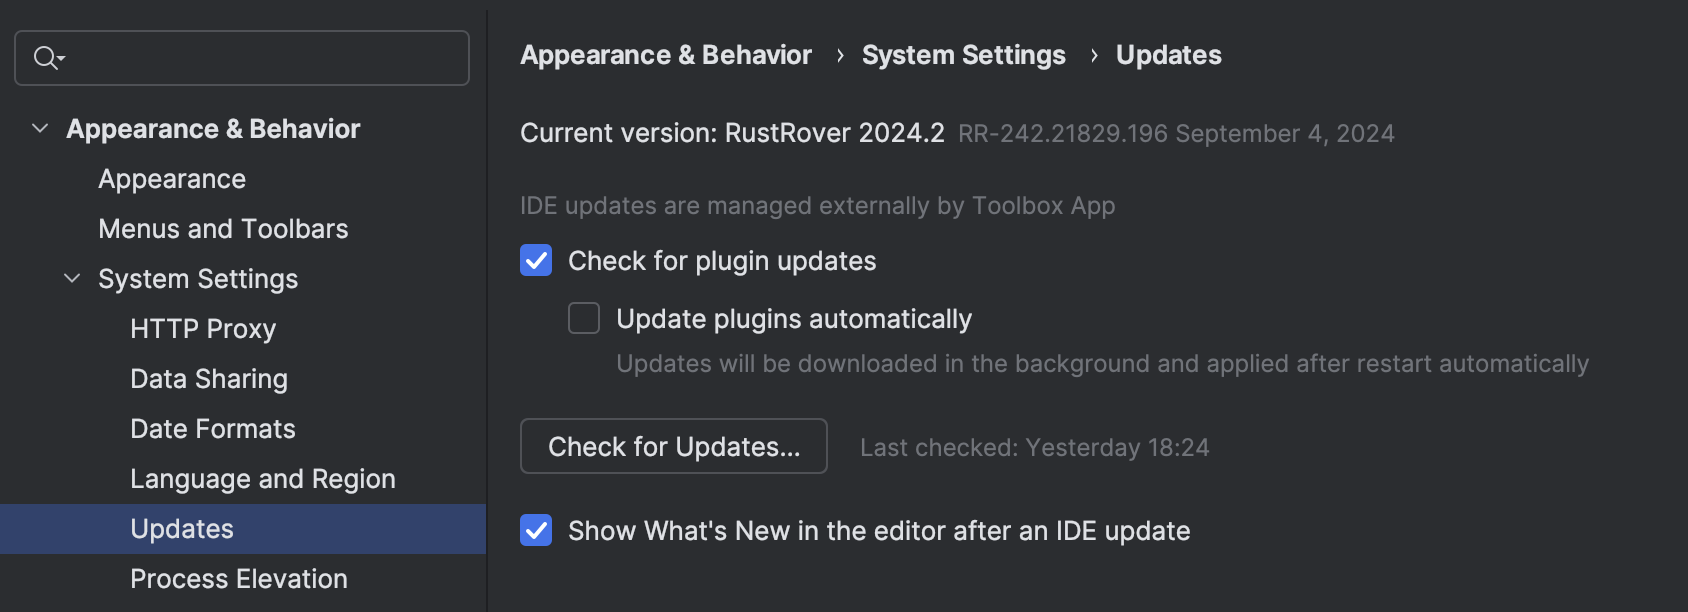Disable Check for plugin updates

[x=535, y=260]
